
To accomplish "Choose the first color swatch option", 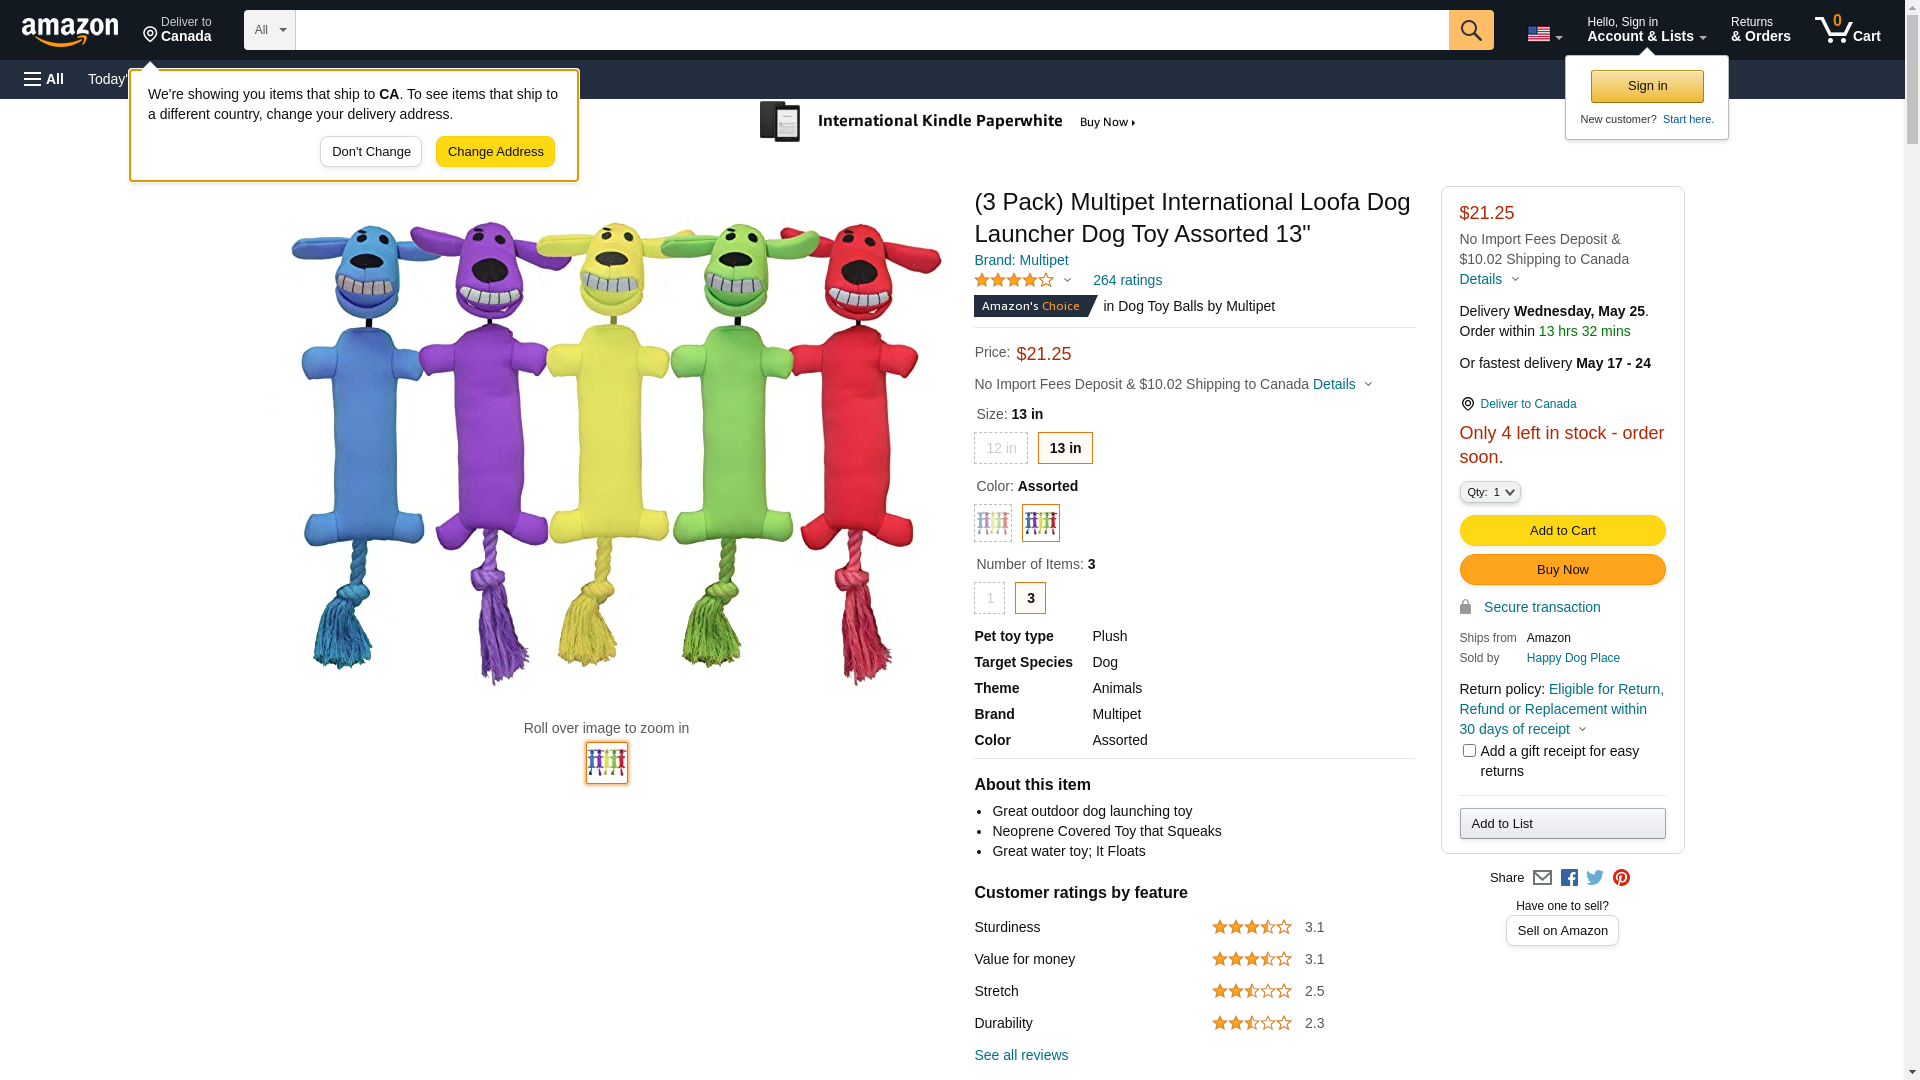I will coord(993,523).
